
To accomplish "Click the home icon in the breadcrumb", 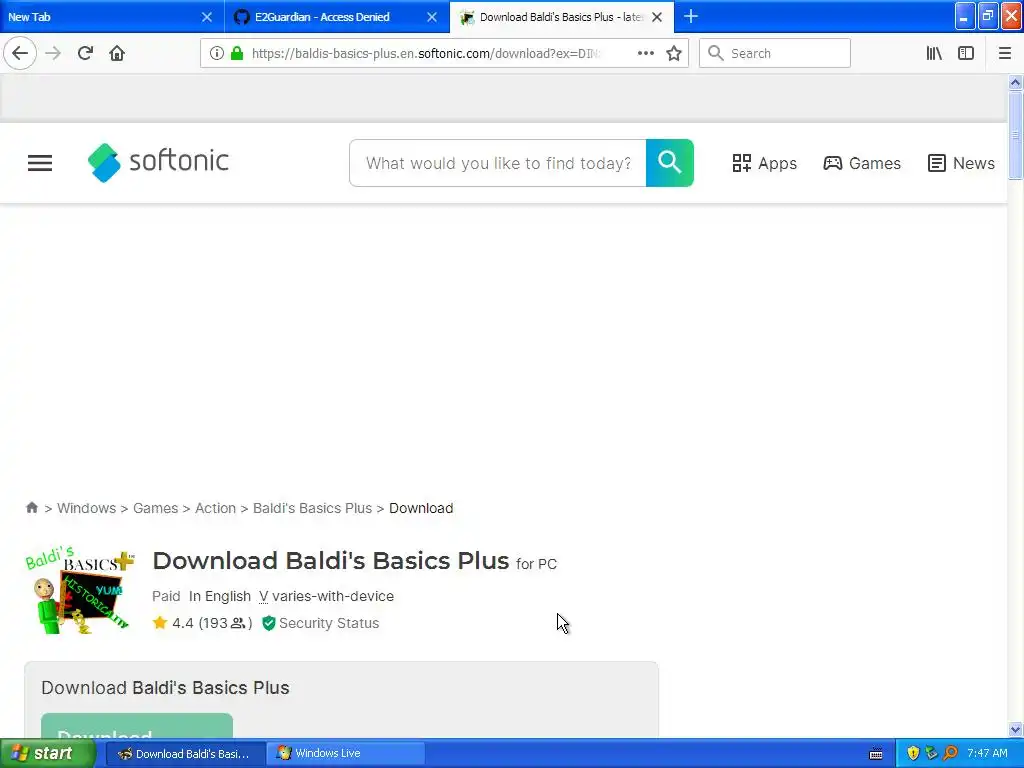I will 31,507.
